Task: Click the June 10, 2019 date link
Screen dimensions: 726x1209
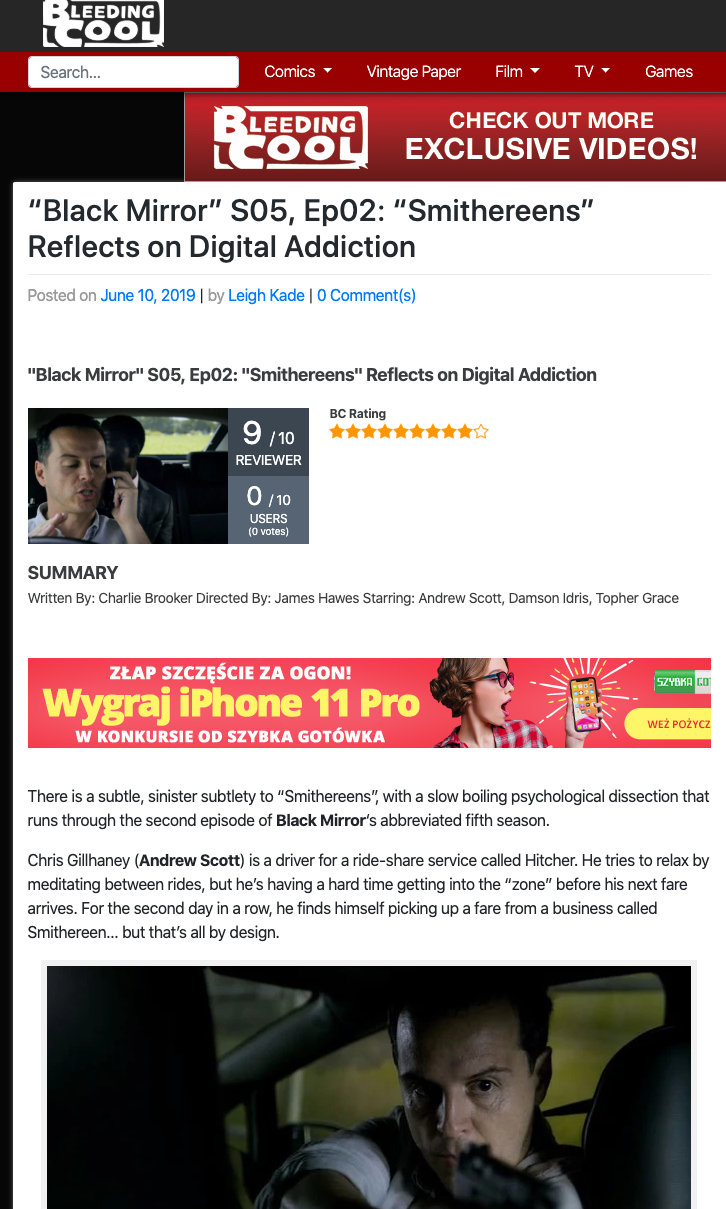Action: [148, 295]
